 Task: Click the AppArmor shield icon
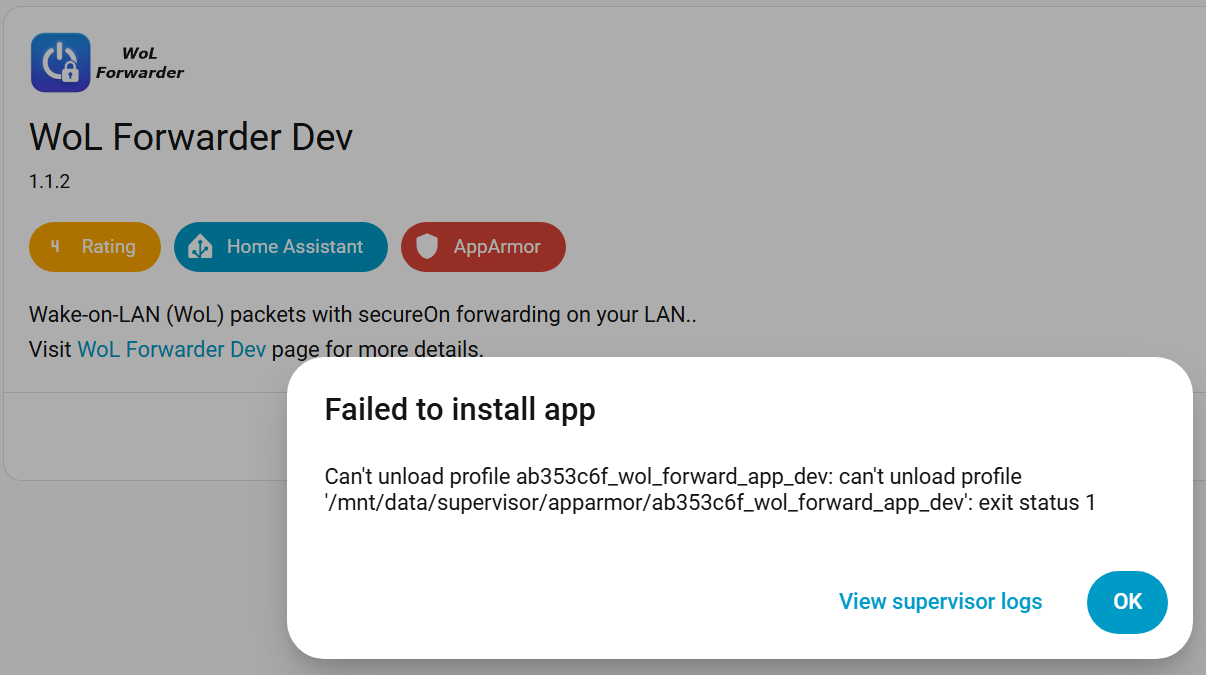[x=427, y=247]
